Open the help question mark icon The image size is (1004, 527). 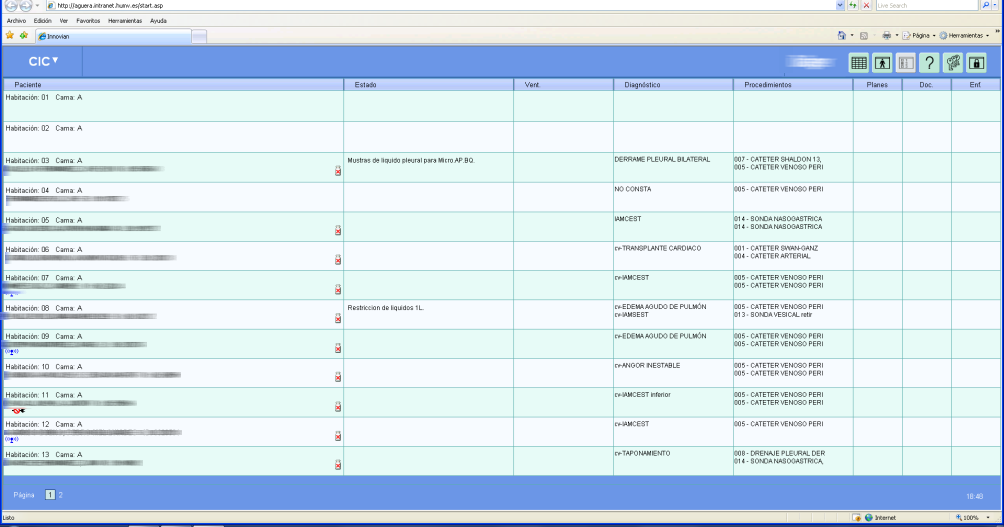tap(929, 63)
